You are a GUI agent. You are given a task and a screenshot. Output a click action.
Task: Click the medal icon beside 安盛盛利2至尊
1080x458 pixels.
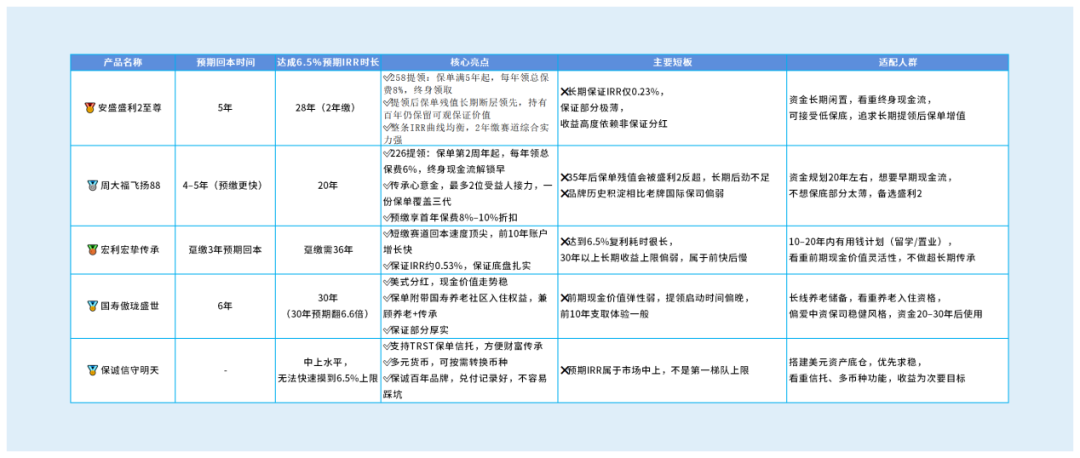pos(89,107)
